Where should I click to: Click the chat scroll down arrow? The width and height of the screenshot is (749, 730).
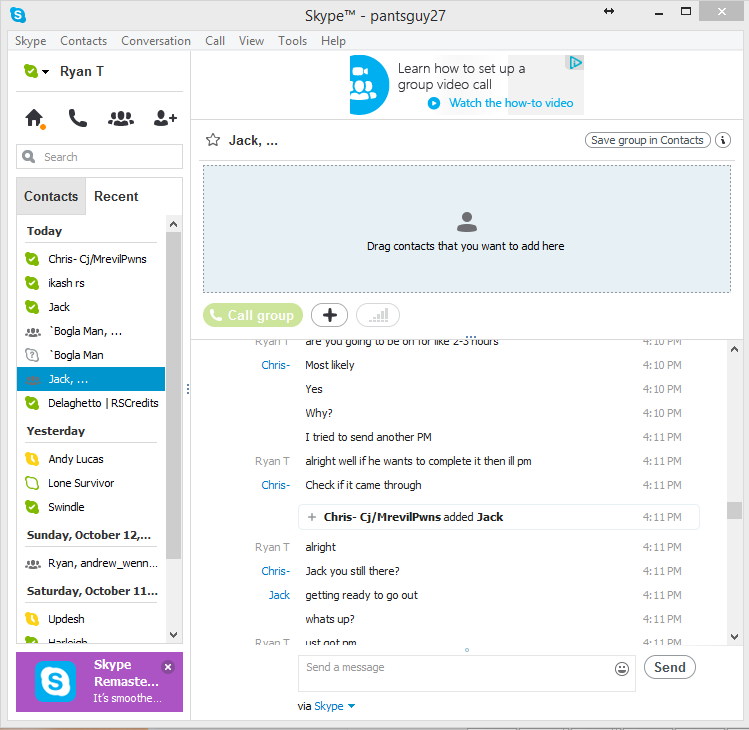[734, 637]
